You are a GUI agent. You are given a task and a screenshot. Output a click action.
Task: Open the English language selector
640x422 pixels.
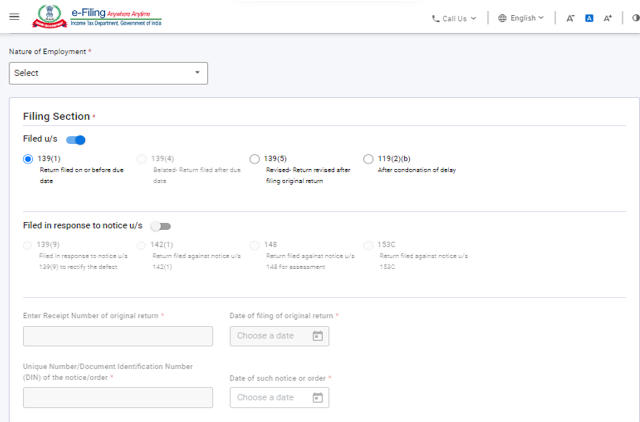coord(521,18)
